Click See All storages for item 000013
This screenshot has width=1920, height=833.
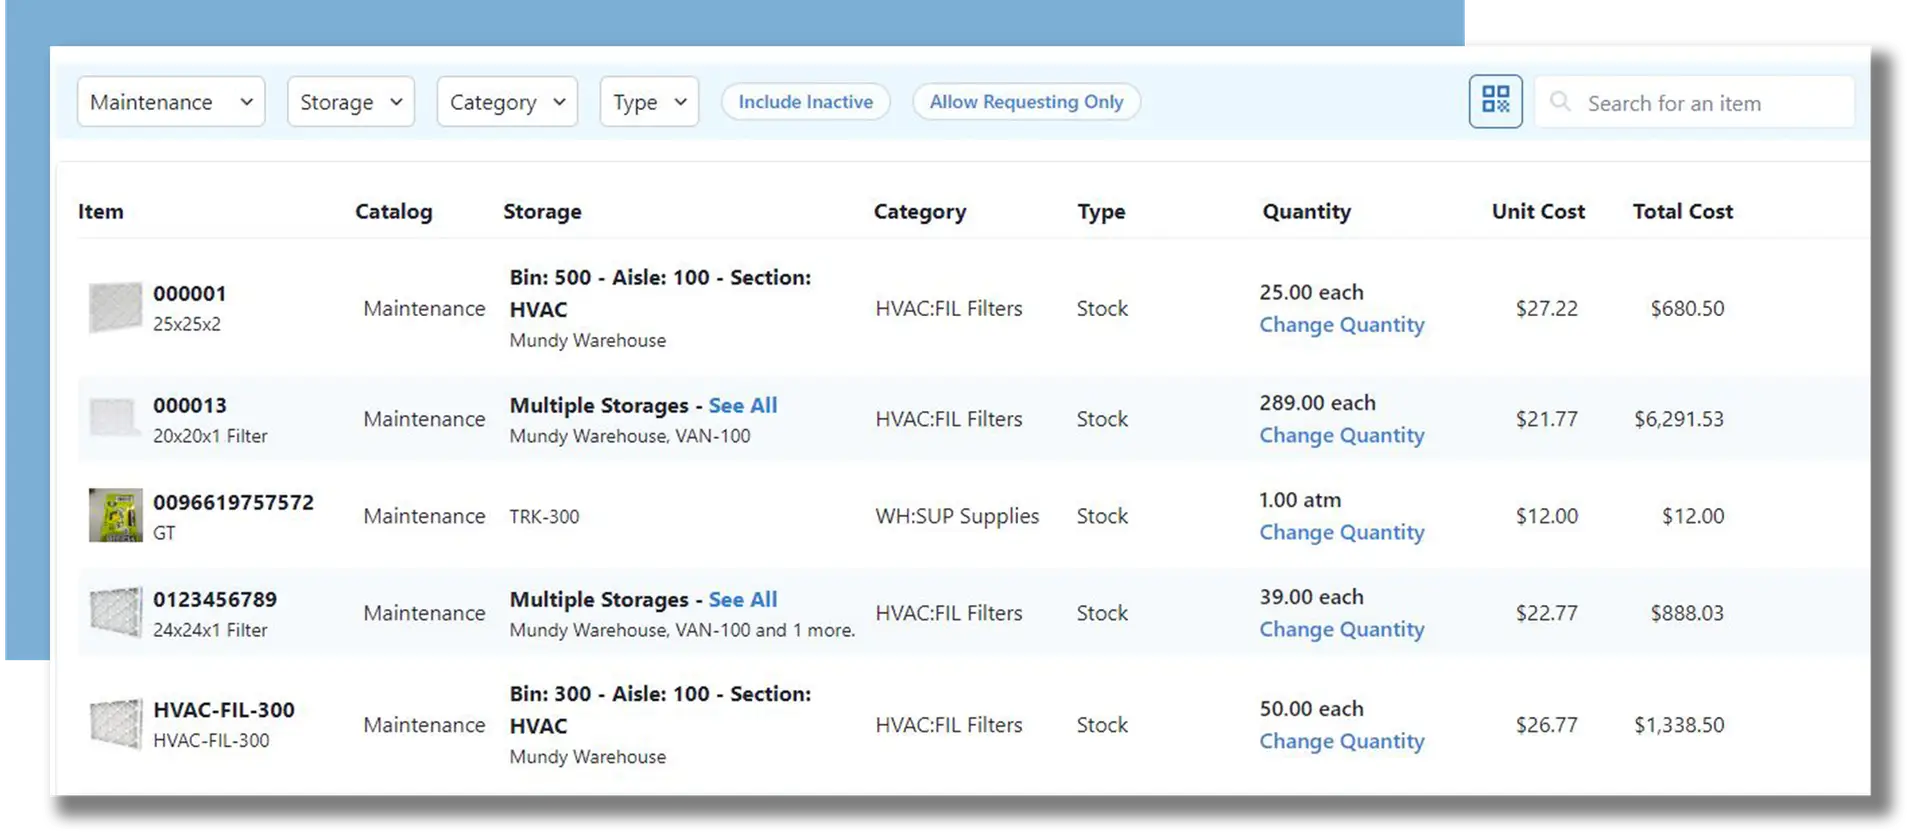point(742,406)
